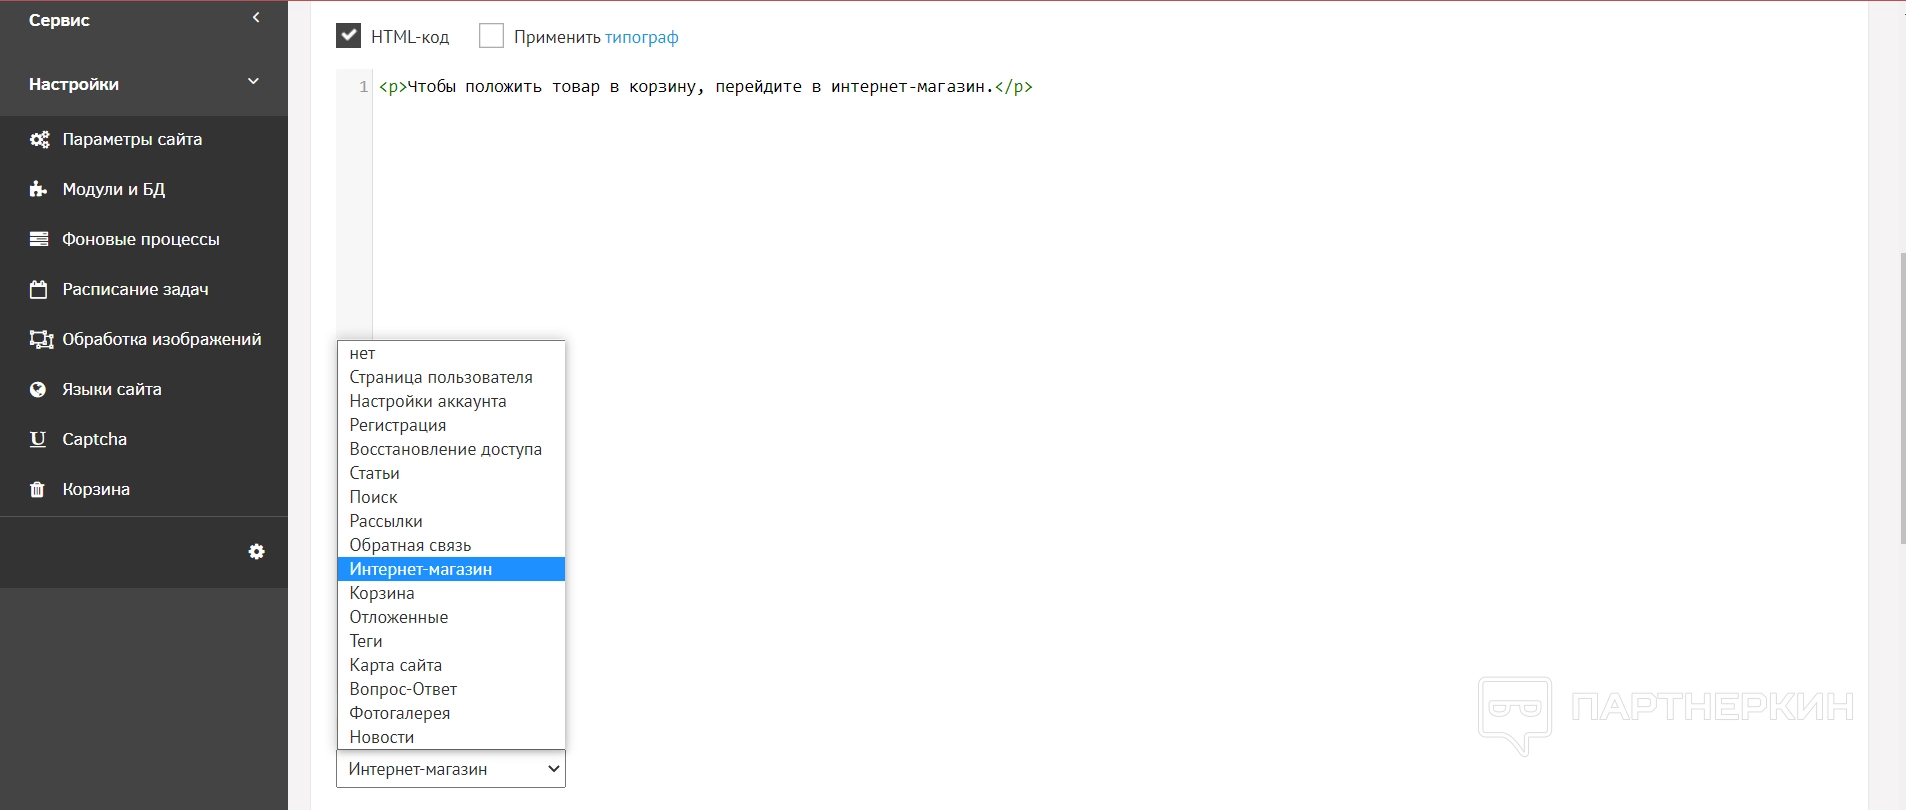Image resolution: width=1906 pixels, height=810 pixels.
Task: Disable the HTML-код checkbox
Action: pyautogui.click(x=348, y=36)
